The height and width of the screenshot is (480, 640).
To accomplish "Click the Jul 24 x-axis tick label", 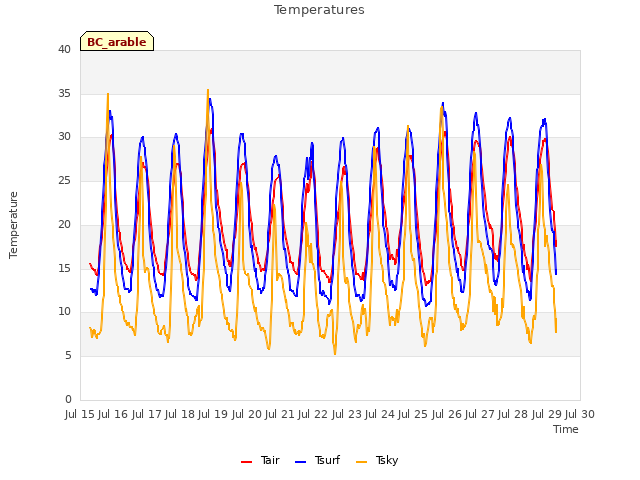I will tap(380, 414).
